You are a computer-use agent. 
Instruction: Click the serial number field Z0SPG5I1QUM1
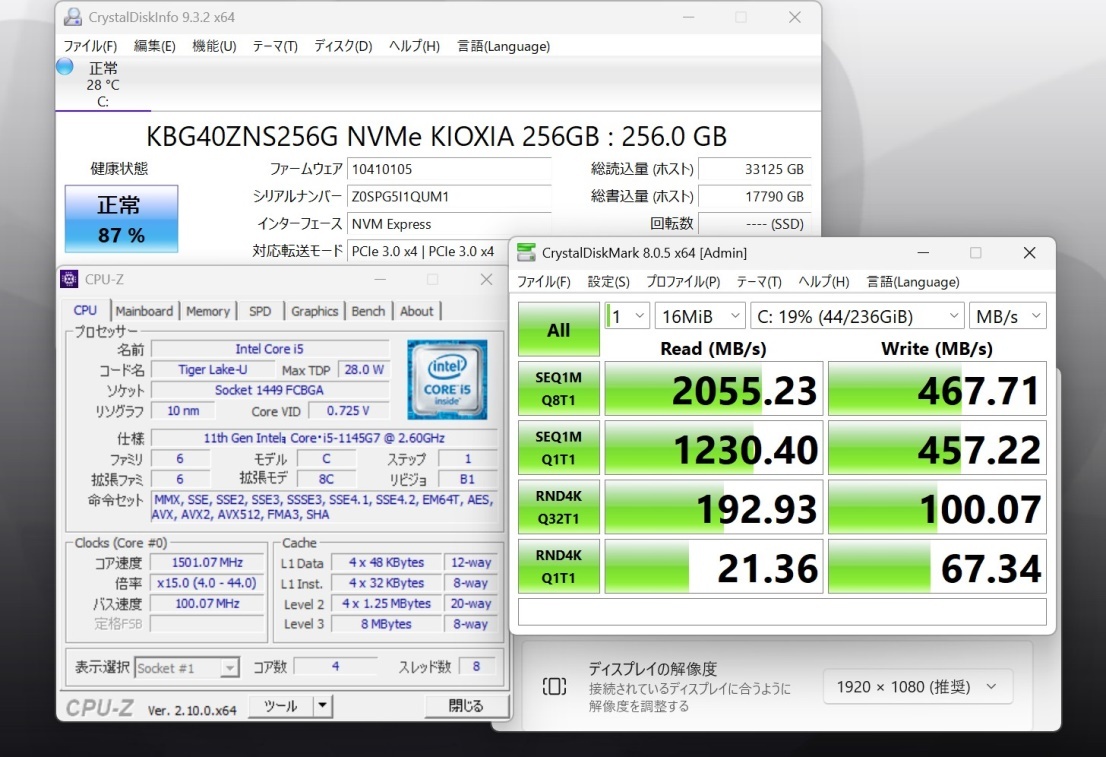click(449, 197)
